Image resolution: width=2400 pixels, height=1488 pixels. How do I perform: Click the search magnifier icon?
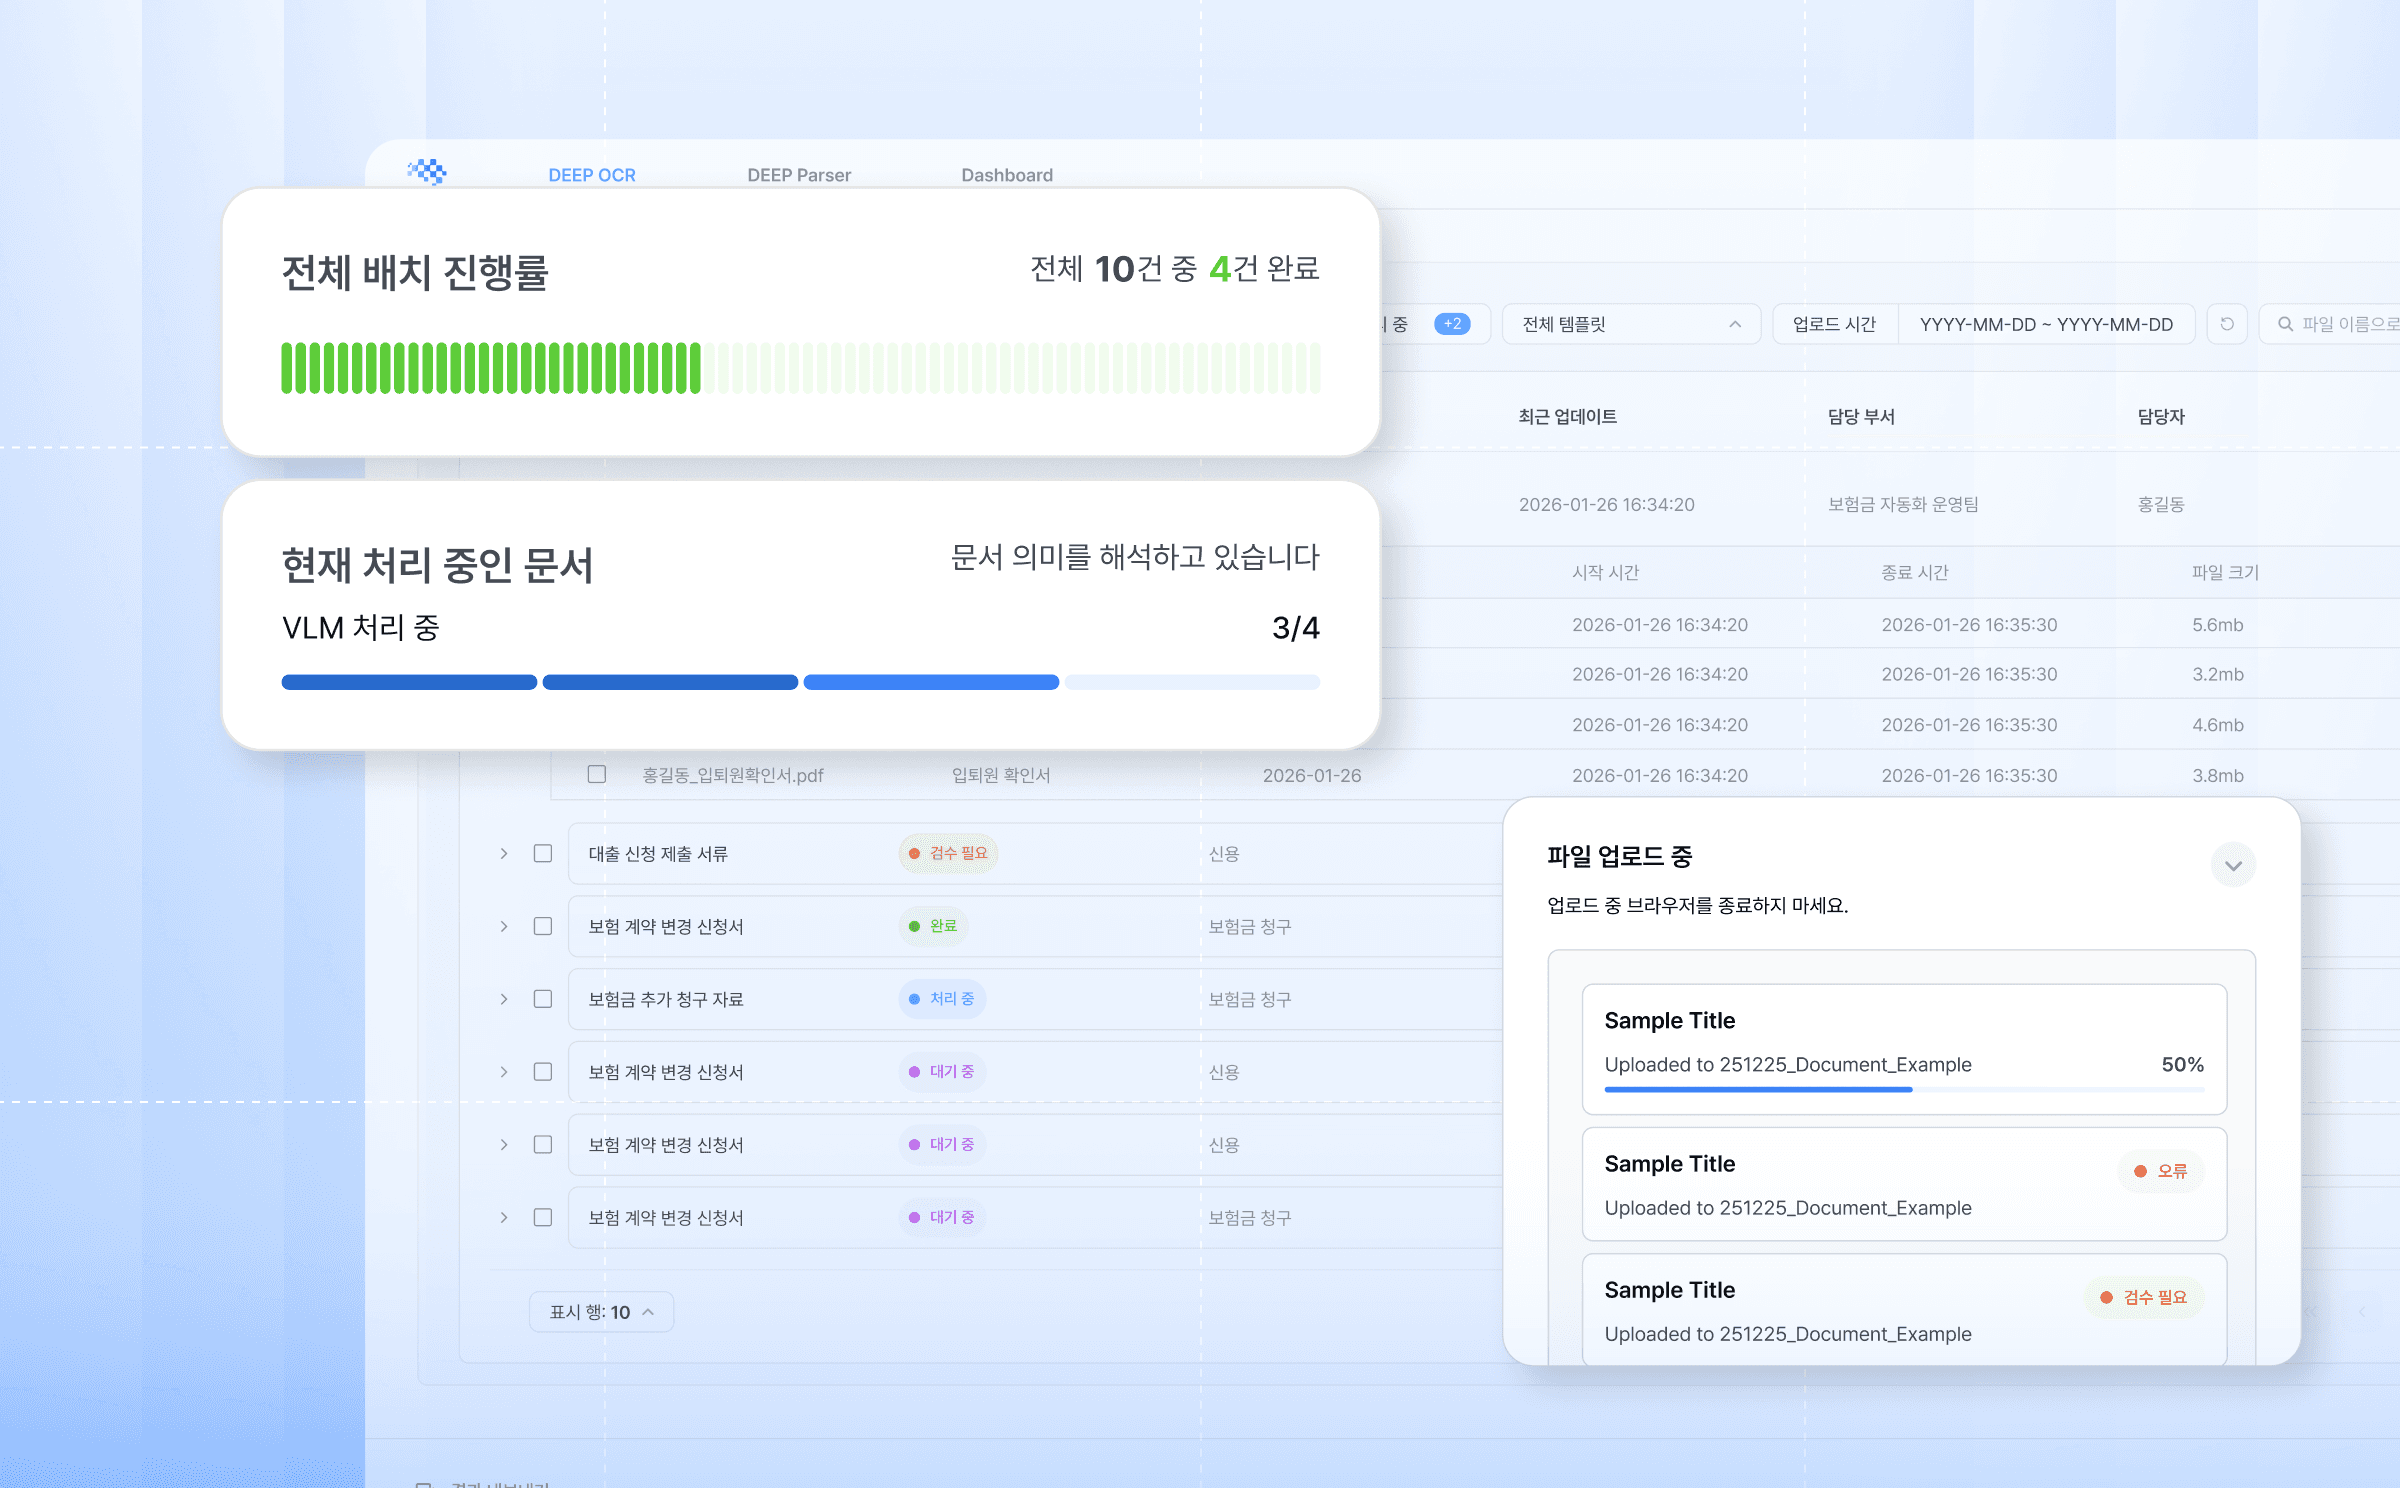[2285, 324]
